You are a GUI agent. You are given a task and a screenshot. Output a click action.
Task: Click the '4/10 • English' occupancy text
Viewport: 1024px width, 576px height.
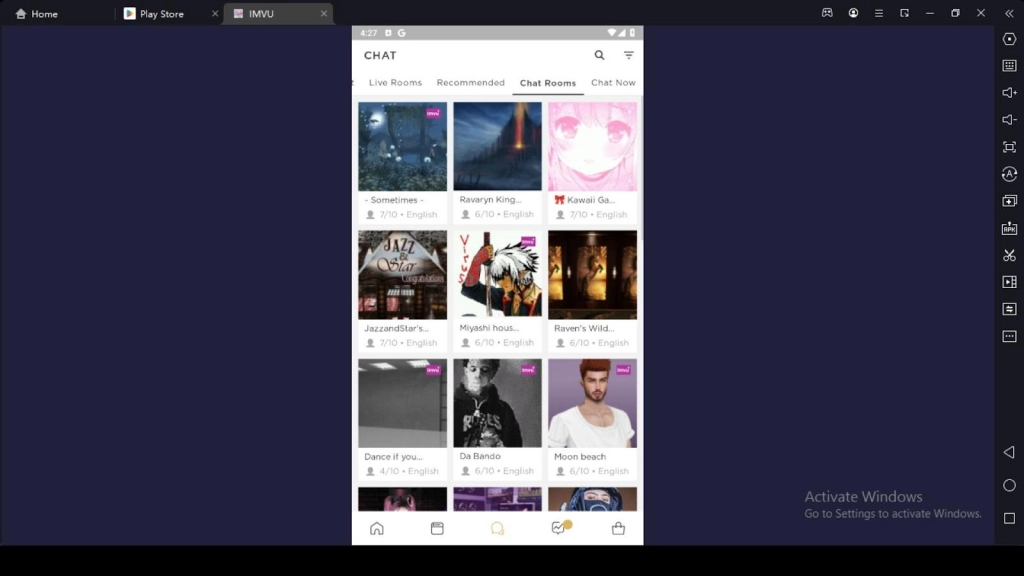coord(409,471)
